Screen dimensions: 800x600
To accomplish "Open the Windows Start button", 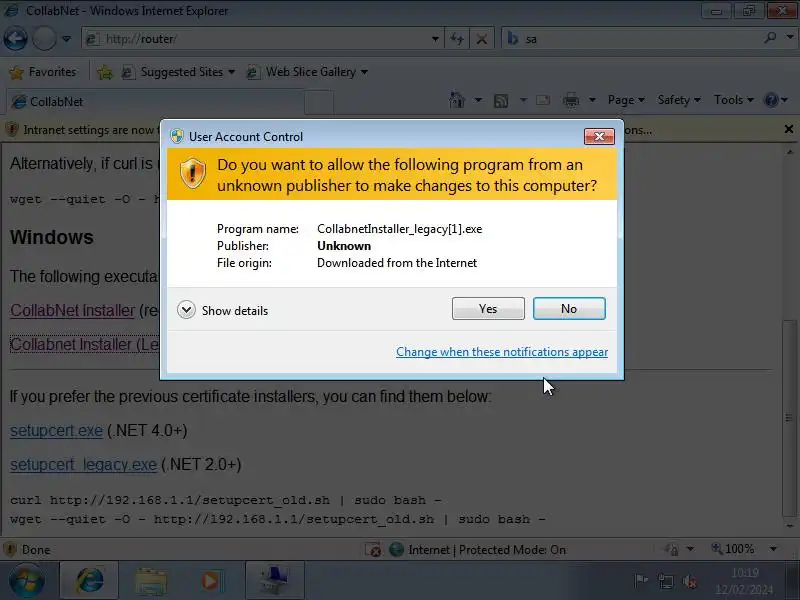I will point(27,581).
